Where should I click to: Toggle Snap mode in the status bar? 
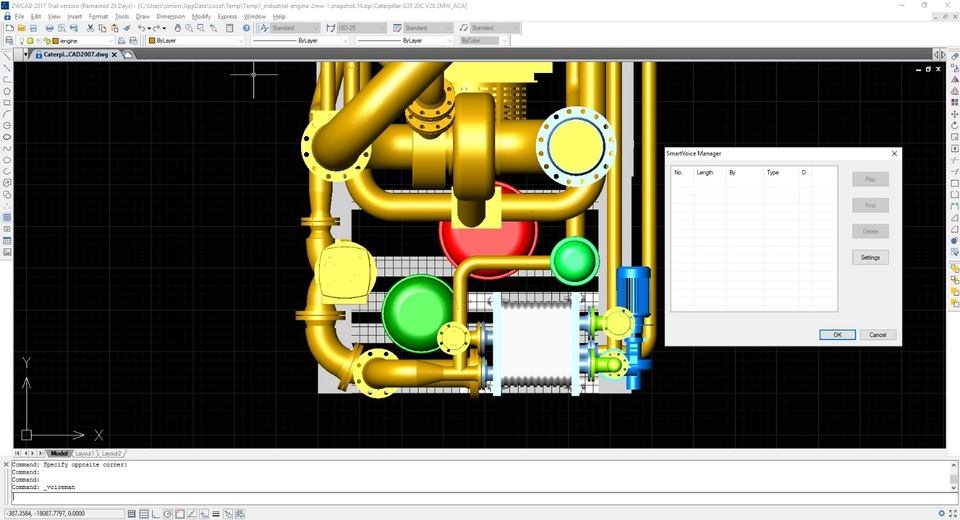(x=132, y=514)
